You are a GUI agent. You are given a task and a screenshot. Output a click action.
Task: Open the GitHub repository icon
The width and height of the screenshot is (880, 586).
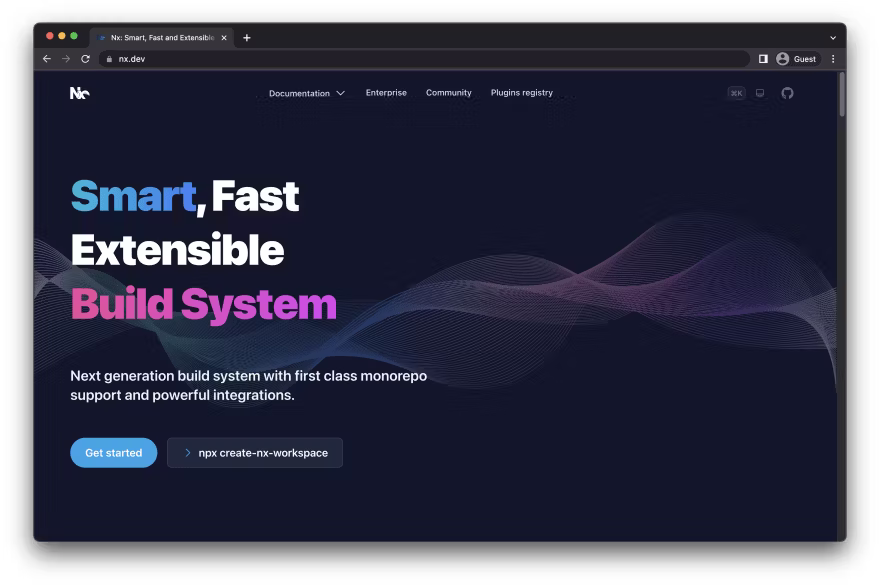(787, 93)
